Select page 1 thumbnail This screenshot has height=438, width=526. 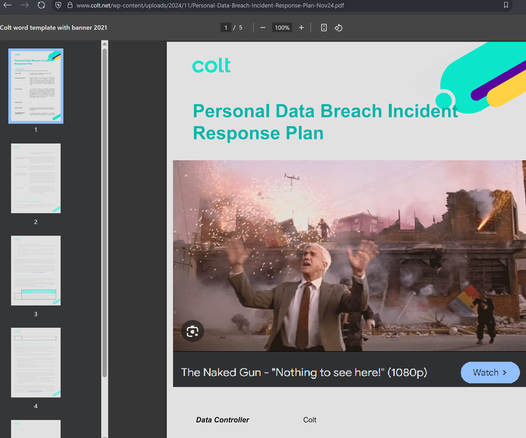pos(36,86)
